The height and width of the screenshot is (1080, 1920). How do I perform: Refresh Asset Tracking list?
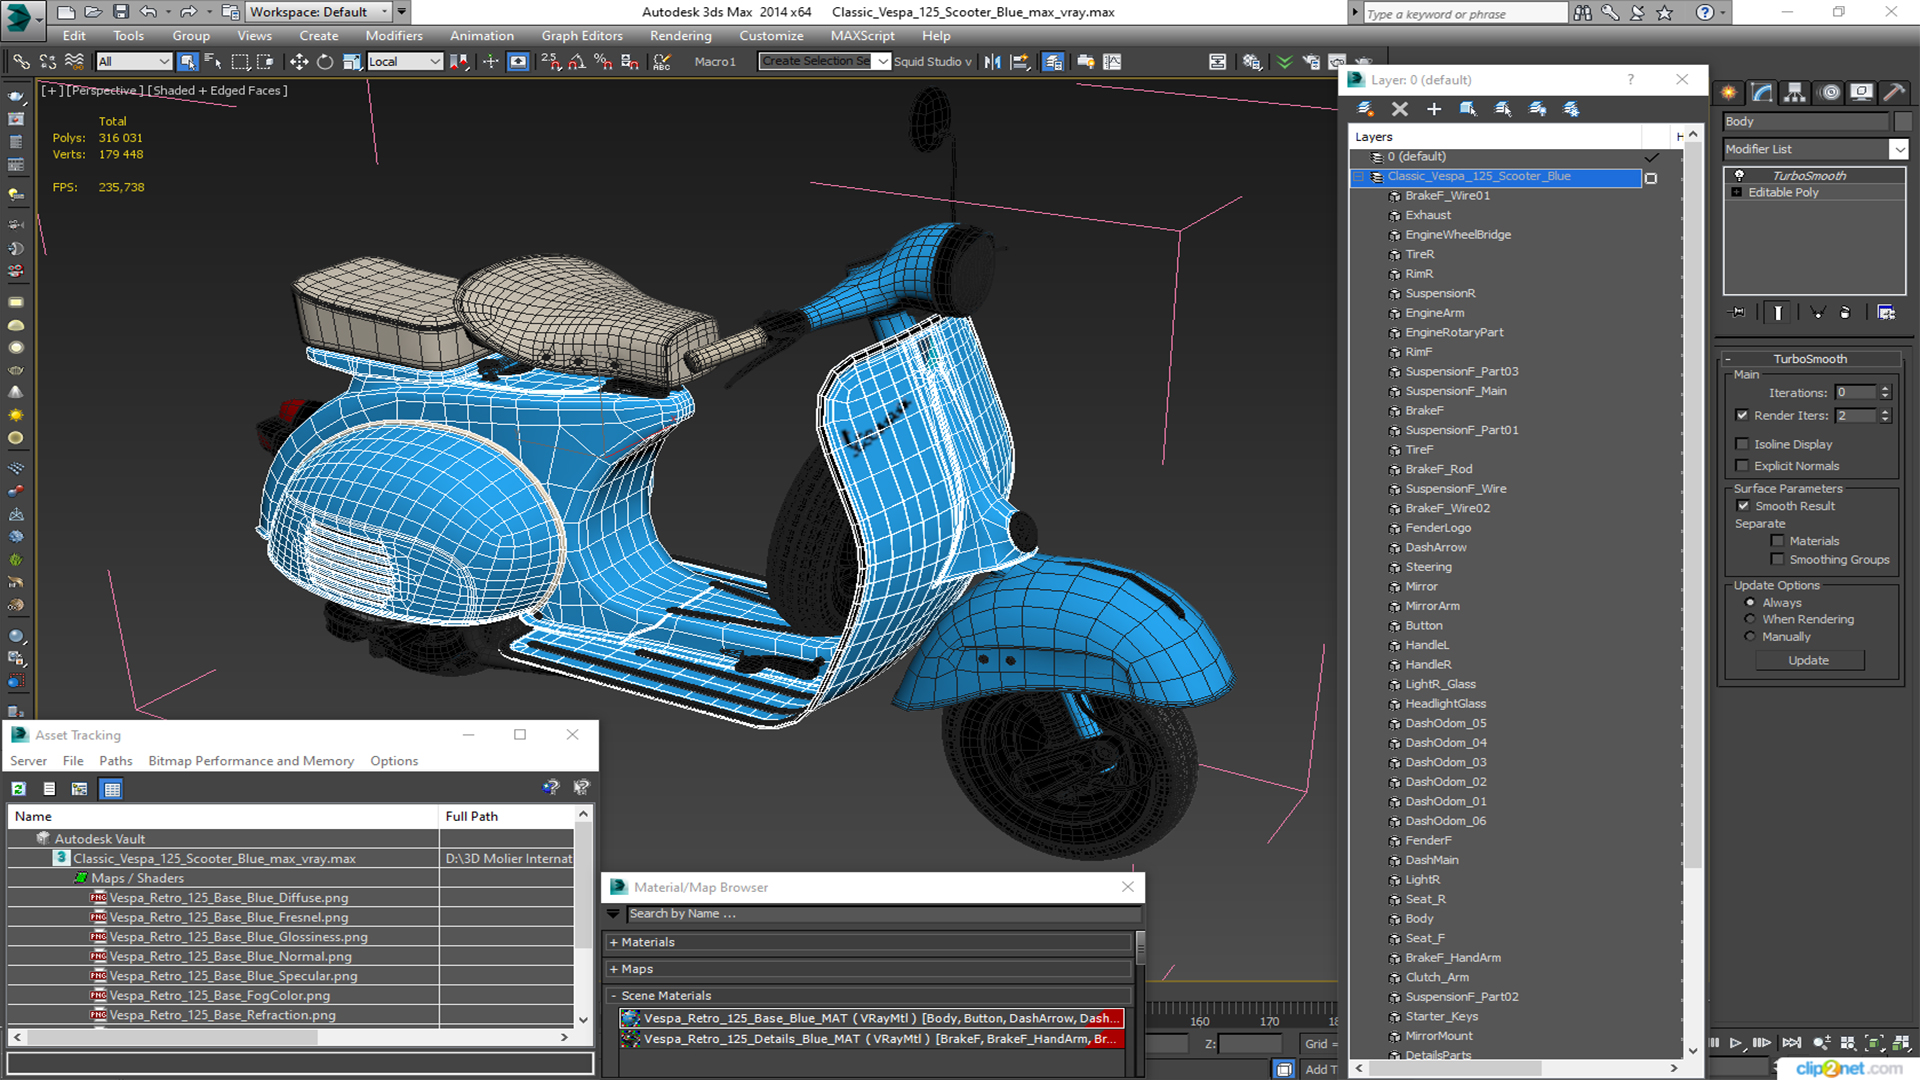tap(19, 789)
